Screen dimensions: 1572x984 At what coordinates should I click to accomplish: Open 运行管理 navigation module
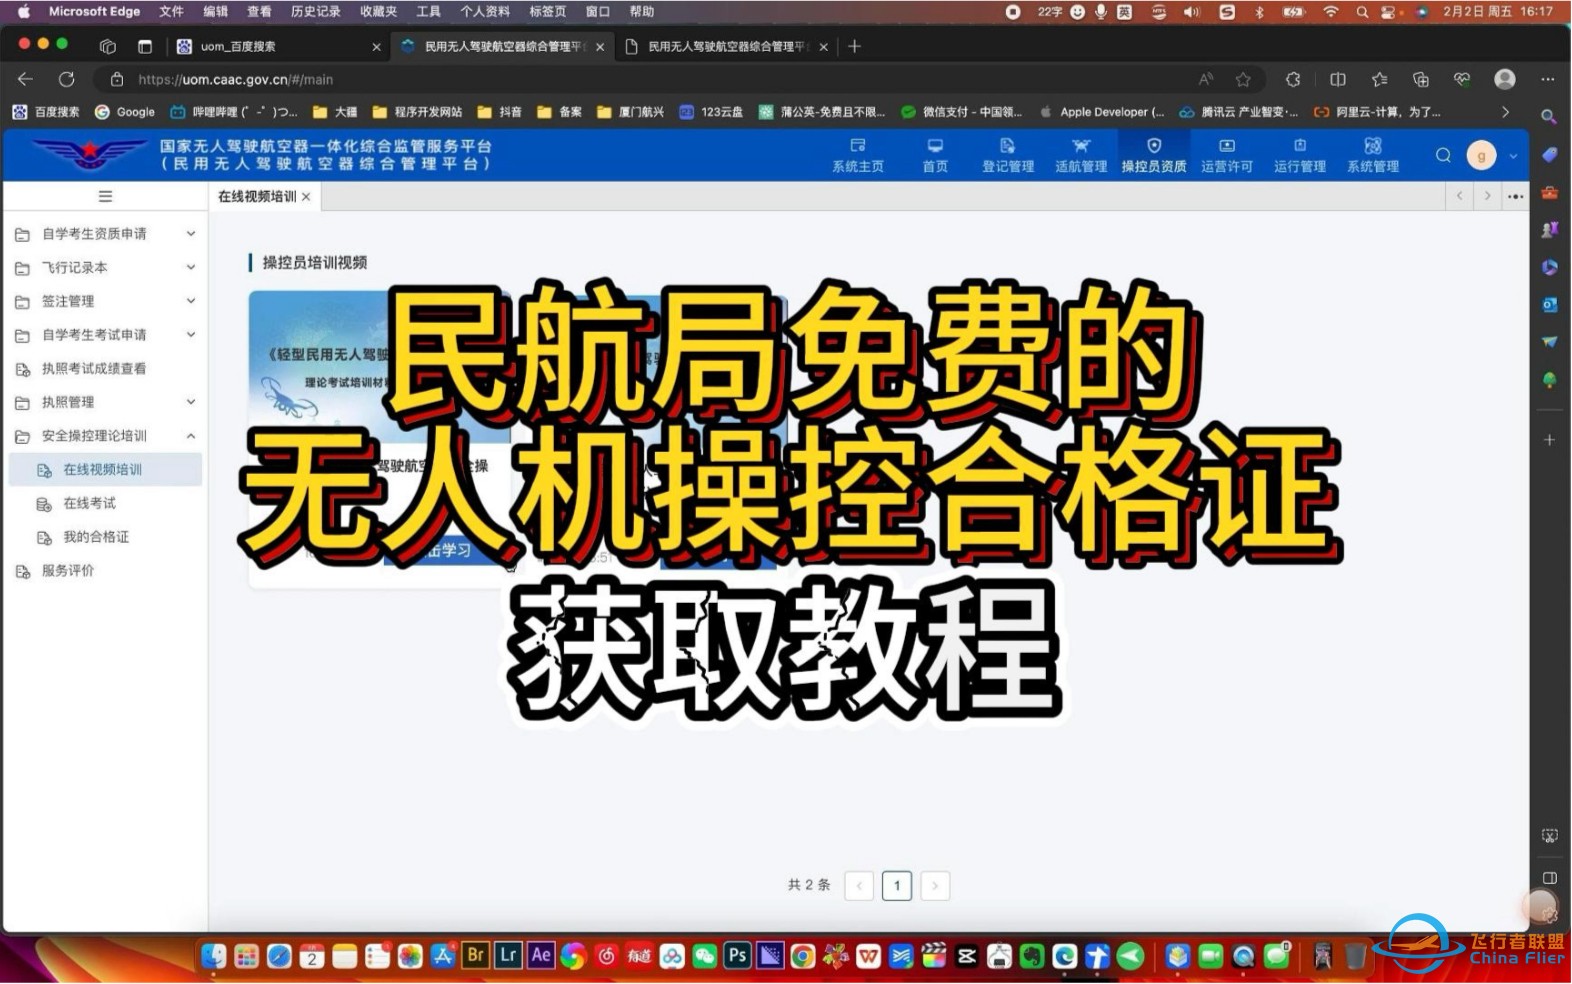pos(1300,156)
